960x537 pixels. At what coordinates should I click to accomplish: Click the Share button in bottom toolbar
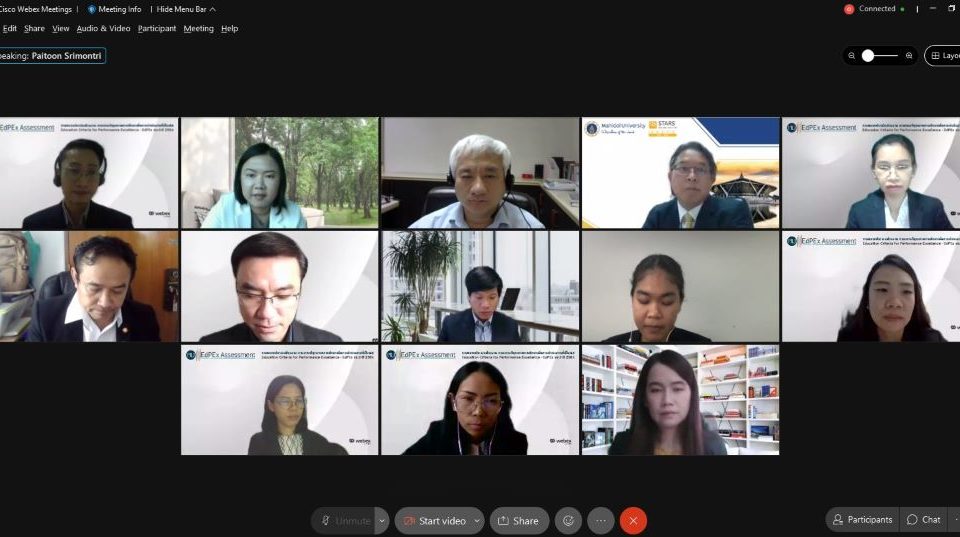[519, 520]
